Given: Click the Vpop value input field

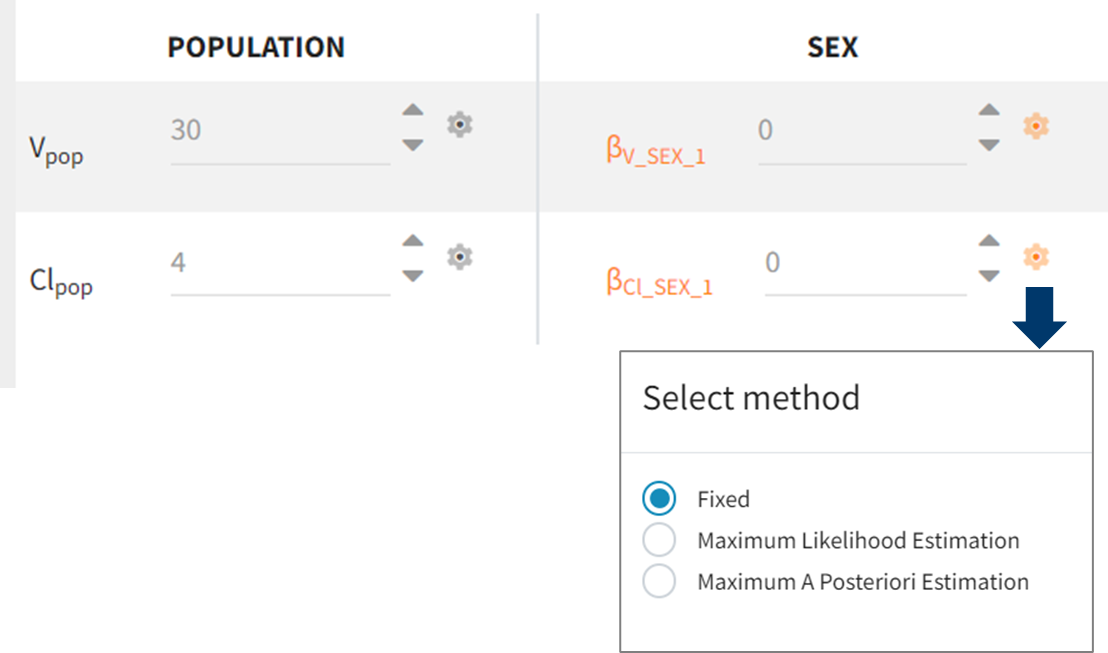Looking at the screenshot, I should [x=280, y=130].
